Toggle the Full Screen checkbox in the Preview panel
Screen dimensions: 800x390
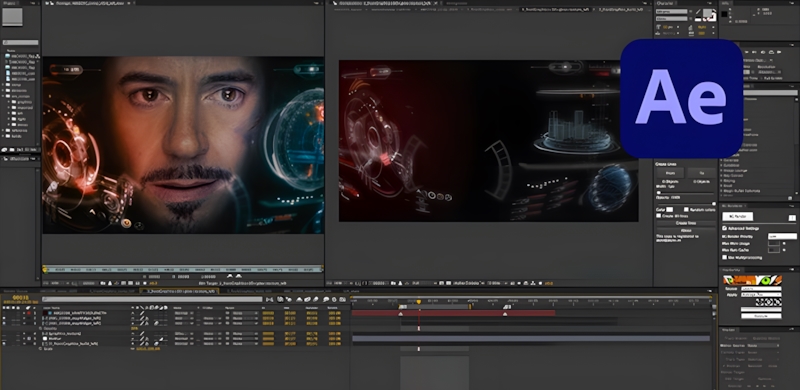click(762, 78)
